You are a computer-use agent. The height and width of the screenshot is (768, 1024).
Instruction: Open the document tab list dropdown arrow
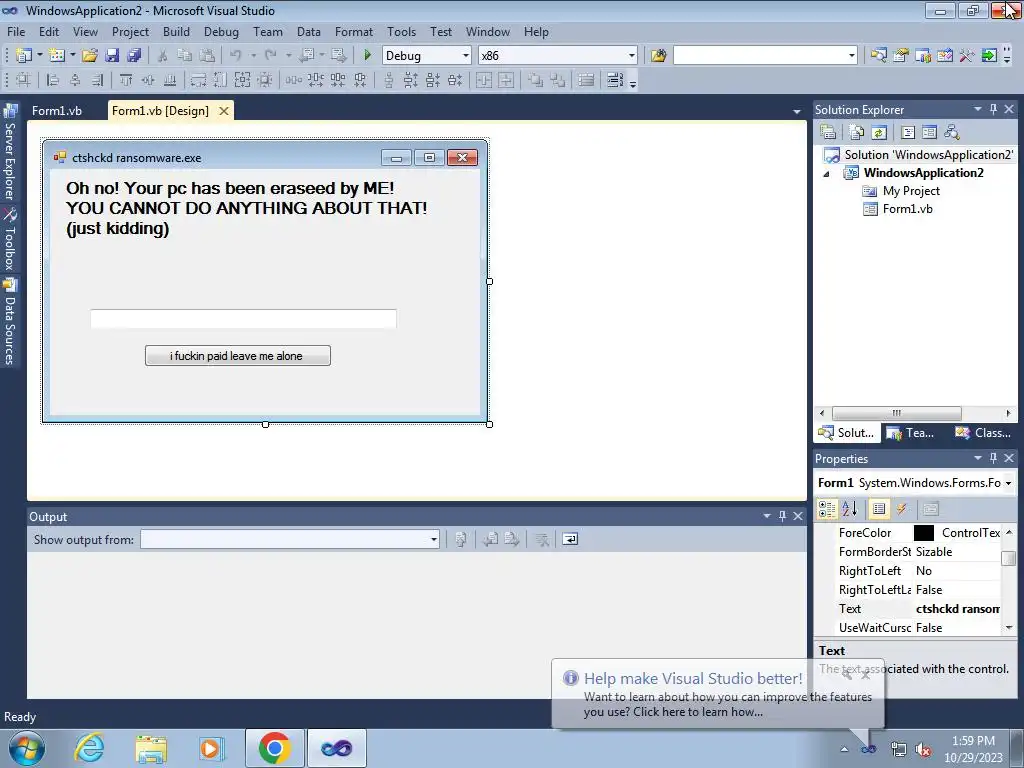pos(797,112)
